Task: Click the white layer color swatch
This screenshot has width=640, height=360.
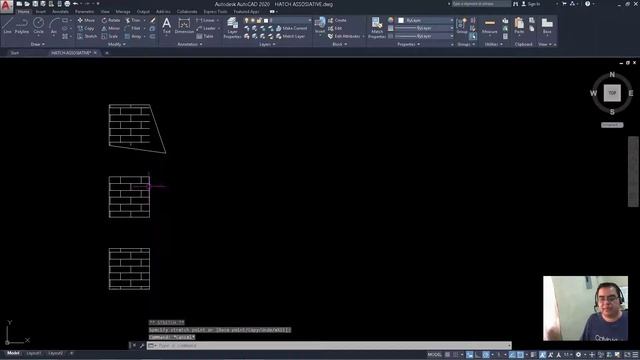Action: click(x=266, y=20)
